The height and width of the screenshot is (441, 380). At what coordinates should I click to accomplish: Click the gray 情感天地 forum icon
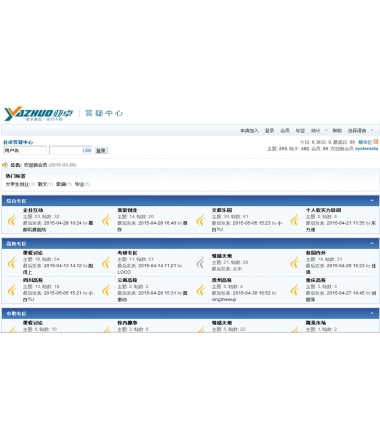[x=201, y=263]
